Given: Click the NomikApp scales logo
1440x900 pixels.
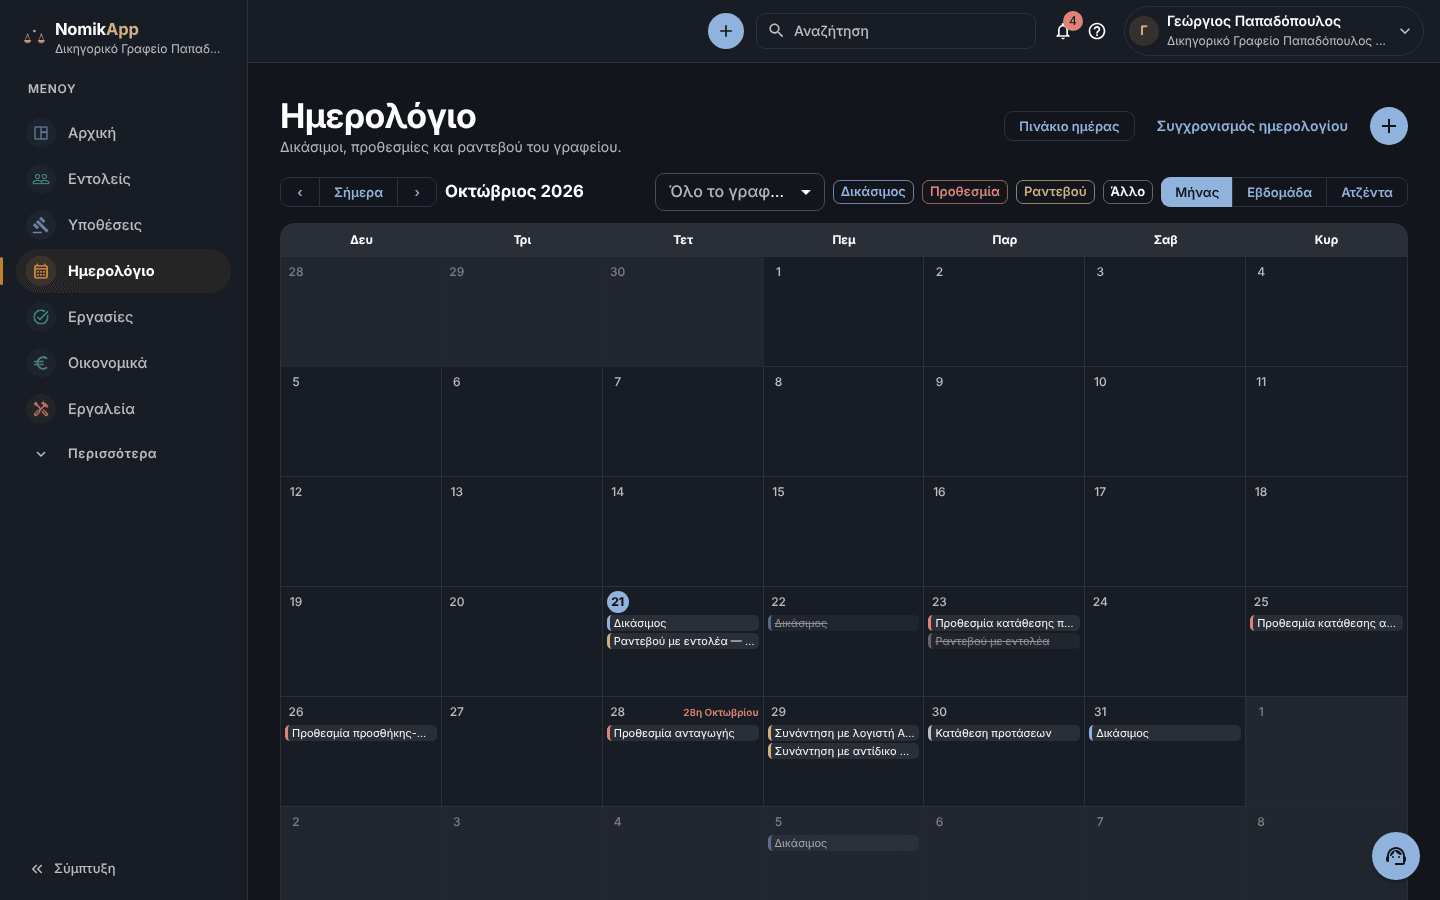Looking at the screenshot, I should pyautogui.click(x=34, y=37).
